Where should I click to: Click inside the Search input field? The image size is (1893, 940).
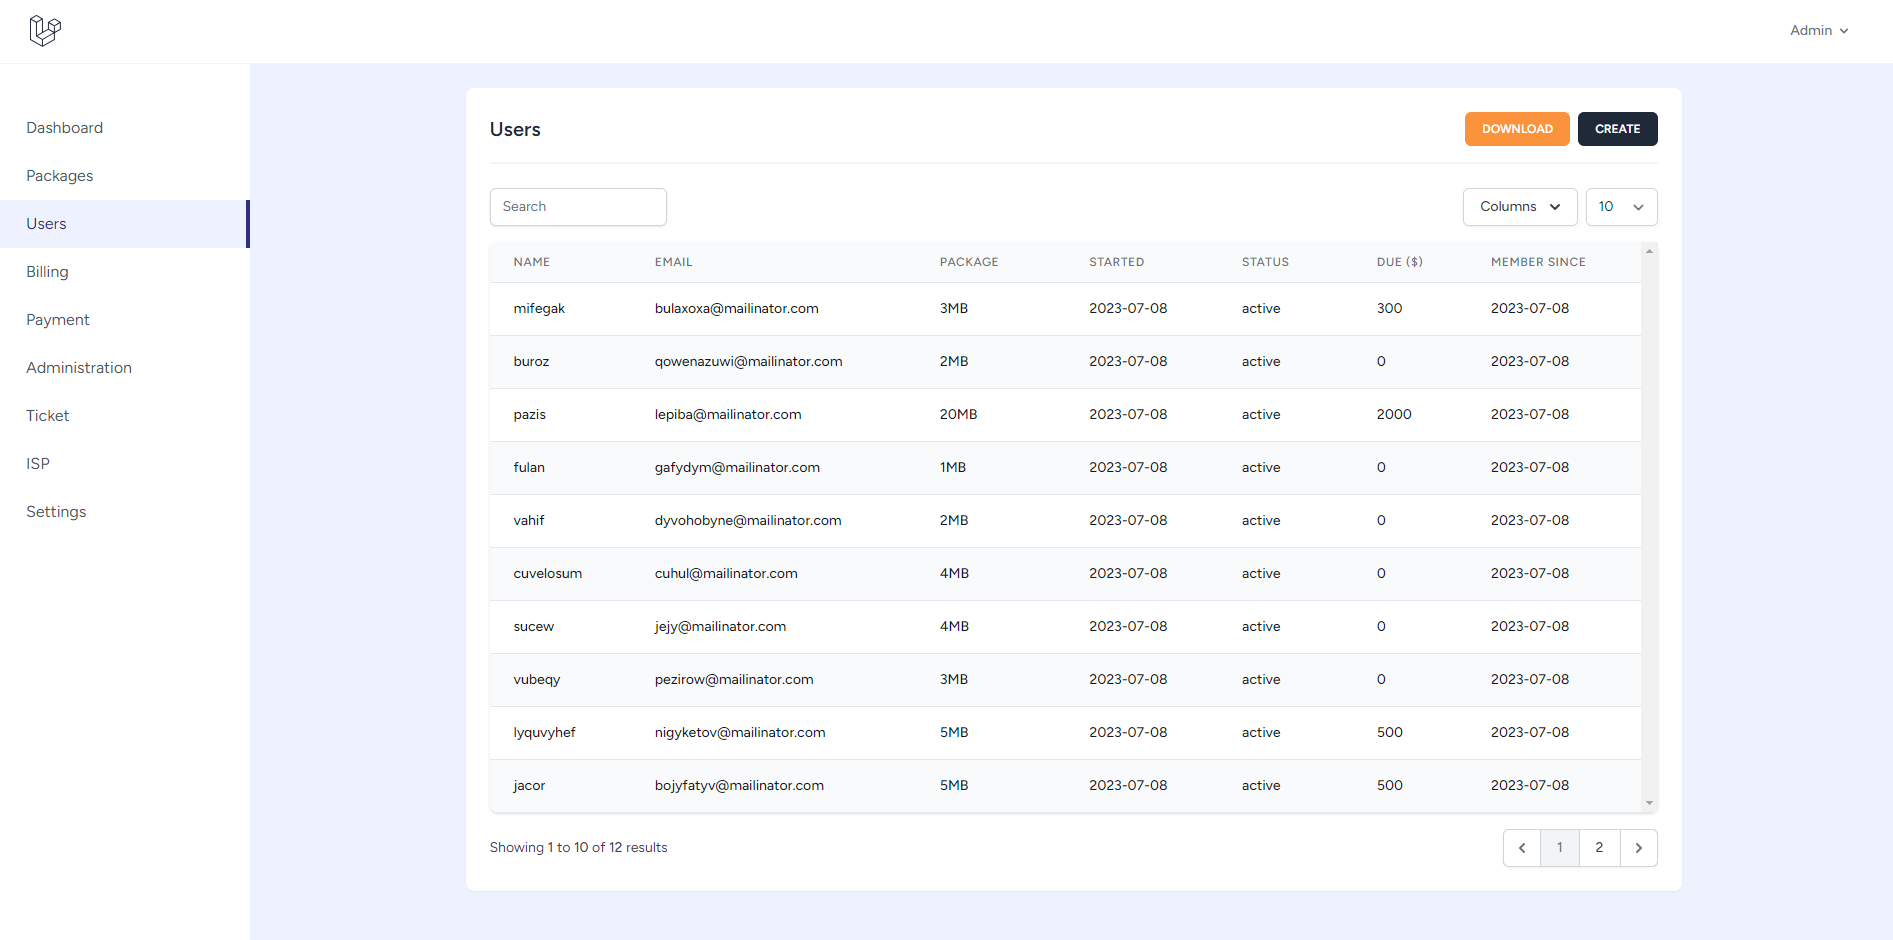click(x=578, y=206)
